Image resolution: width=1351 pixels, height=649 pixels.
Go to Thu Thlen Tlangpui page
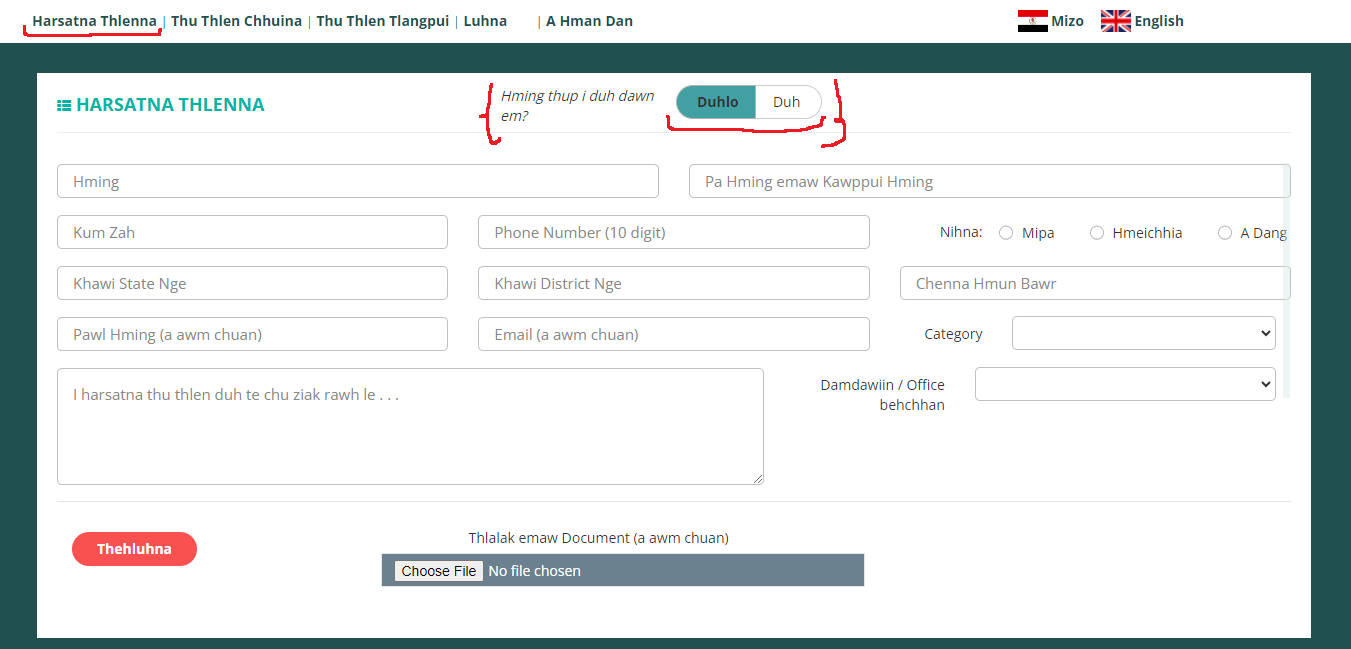tap(383, 21)
